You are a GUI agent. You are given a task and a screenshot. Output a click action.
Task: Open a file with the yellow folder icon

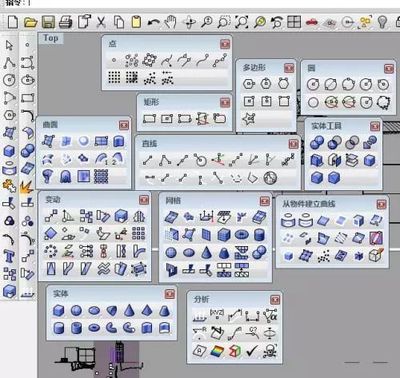tap(30, 22)
